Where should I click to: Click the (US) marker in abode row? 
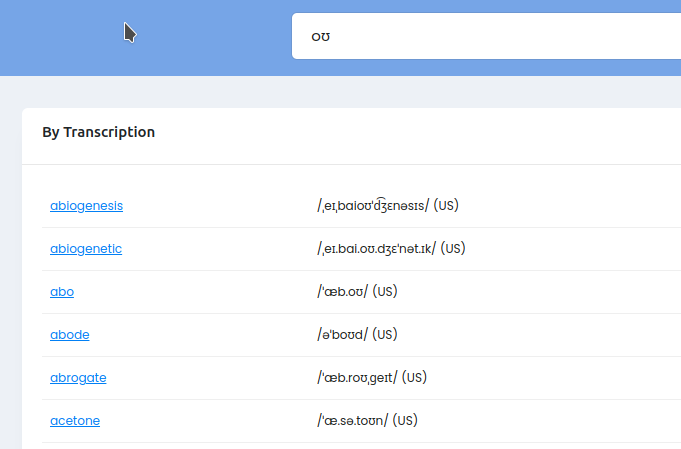click(385, 335)
